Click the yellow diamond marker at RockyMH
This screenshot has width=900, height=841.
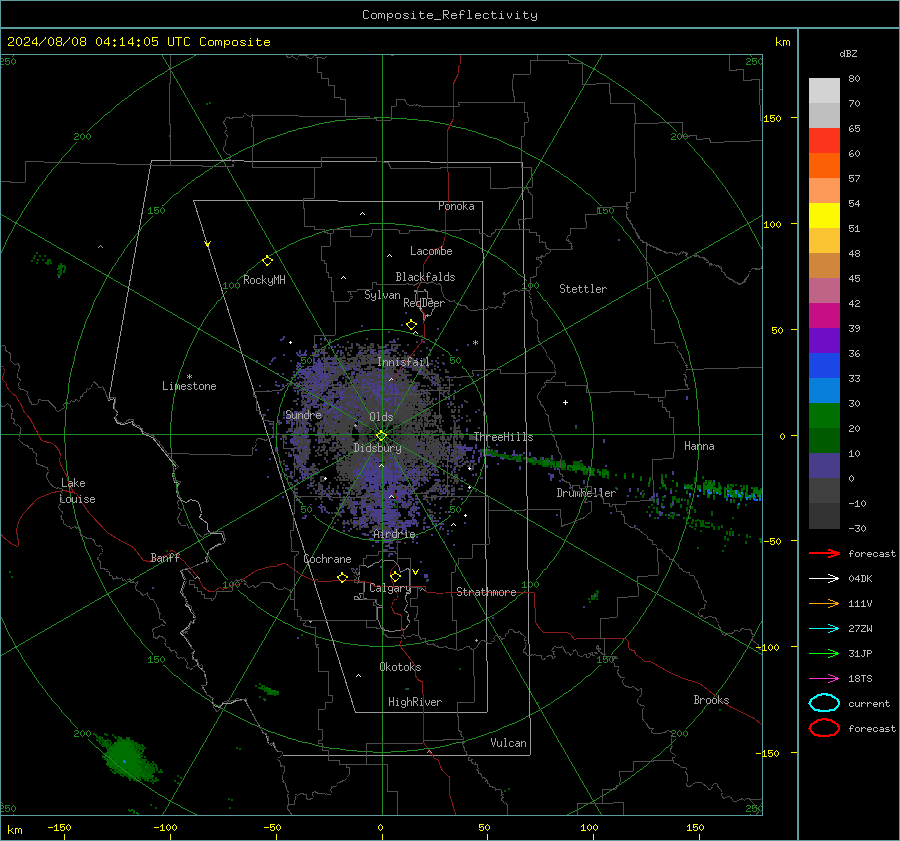(x=267, y=261)
